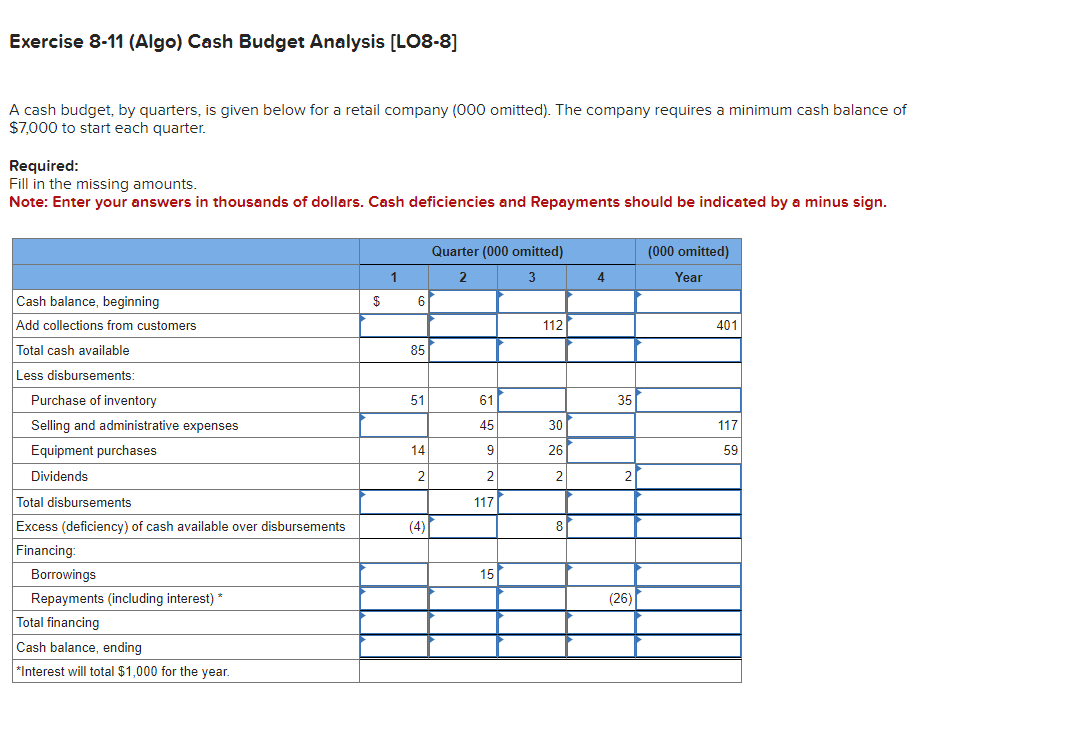Viewport: 1090px width, 751px height.
Task: Click the Quarter 3 Repayments including interest cell
Action: [x=532, y=598]
